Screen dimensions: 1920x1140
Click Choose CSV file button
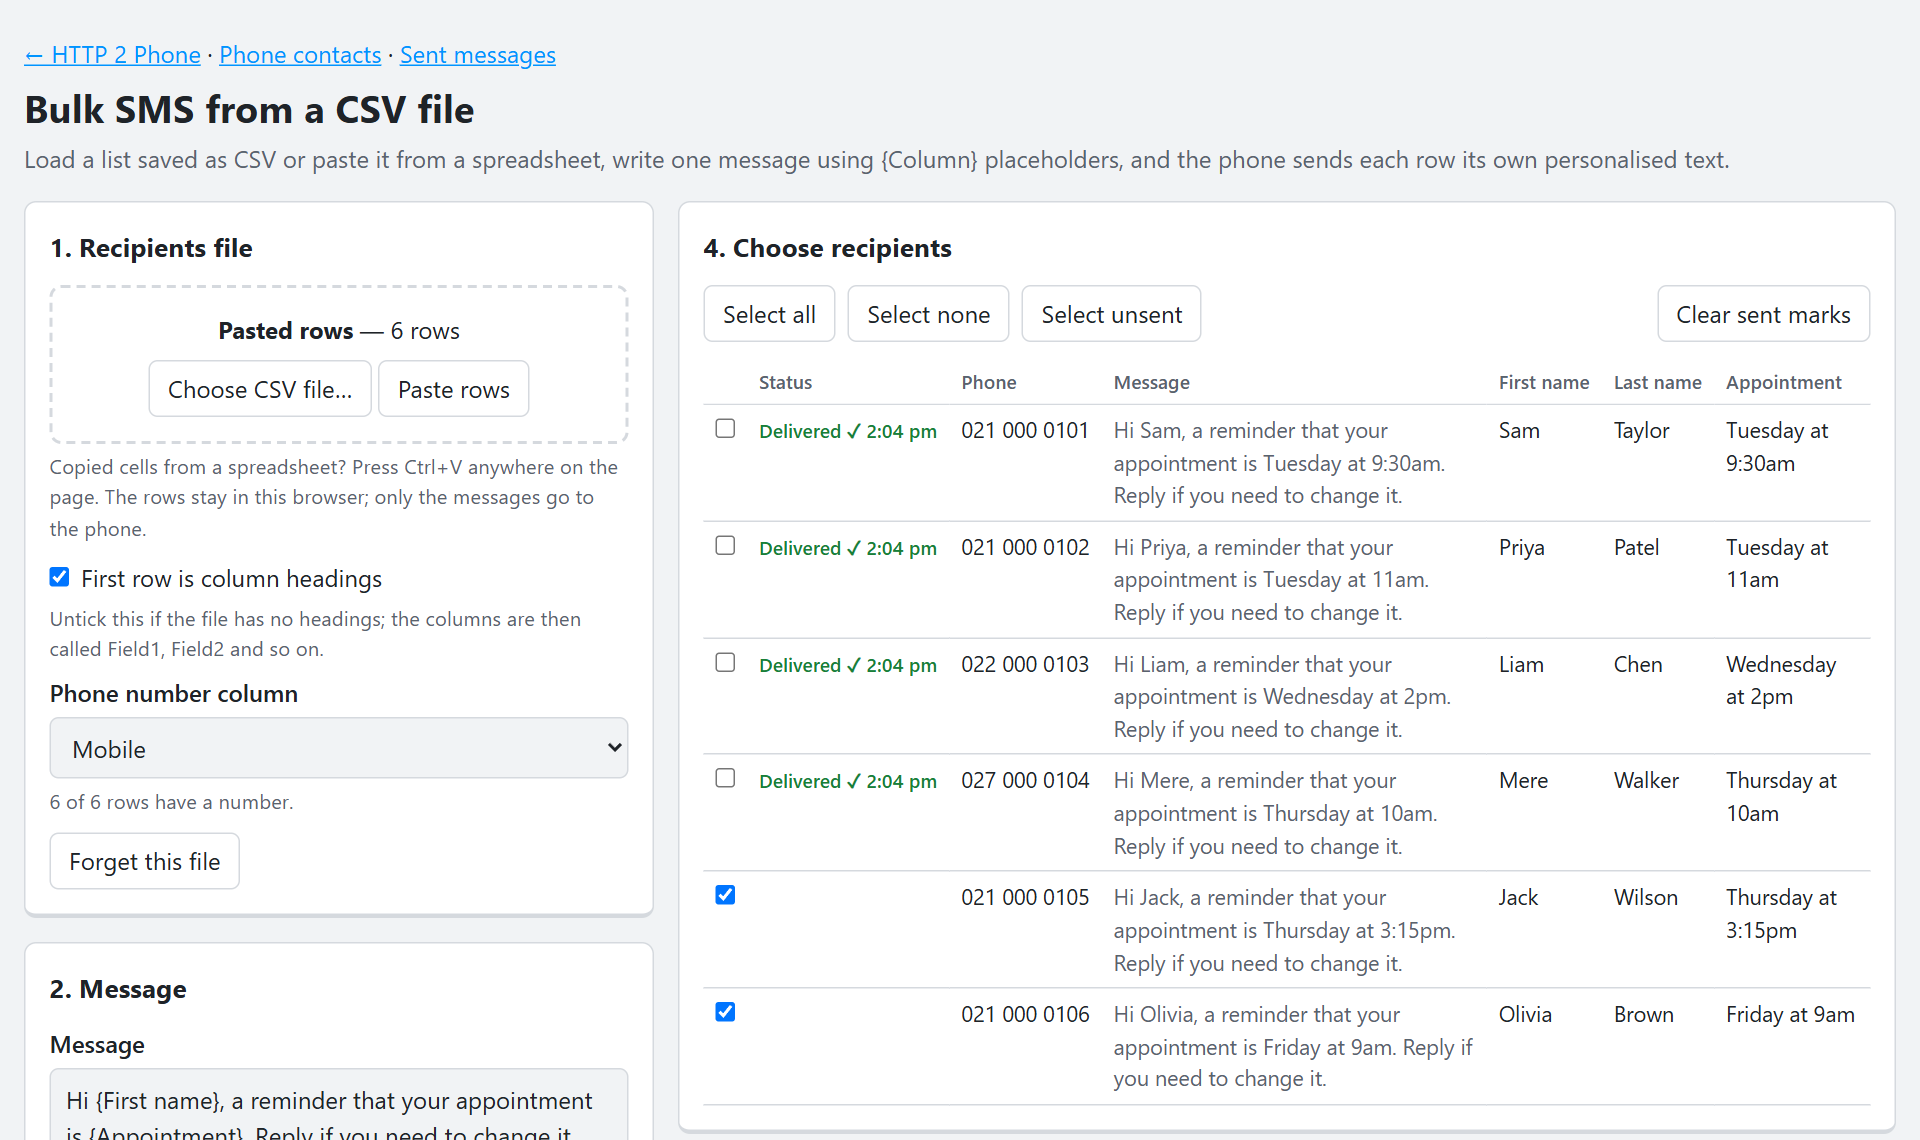pos(260,389)
